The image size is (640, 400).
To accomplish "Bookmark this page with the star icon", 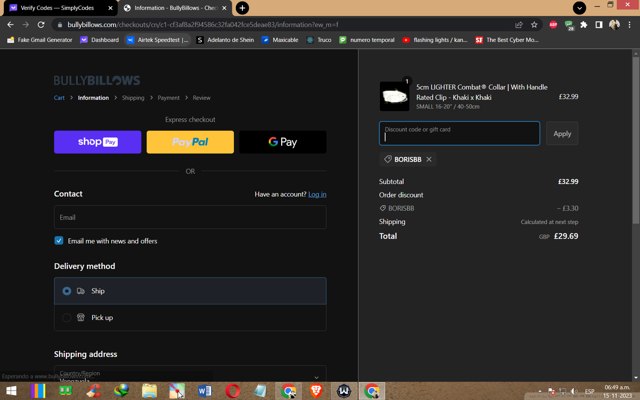I will [534, 25].
